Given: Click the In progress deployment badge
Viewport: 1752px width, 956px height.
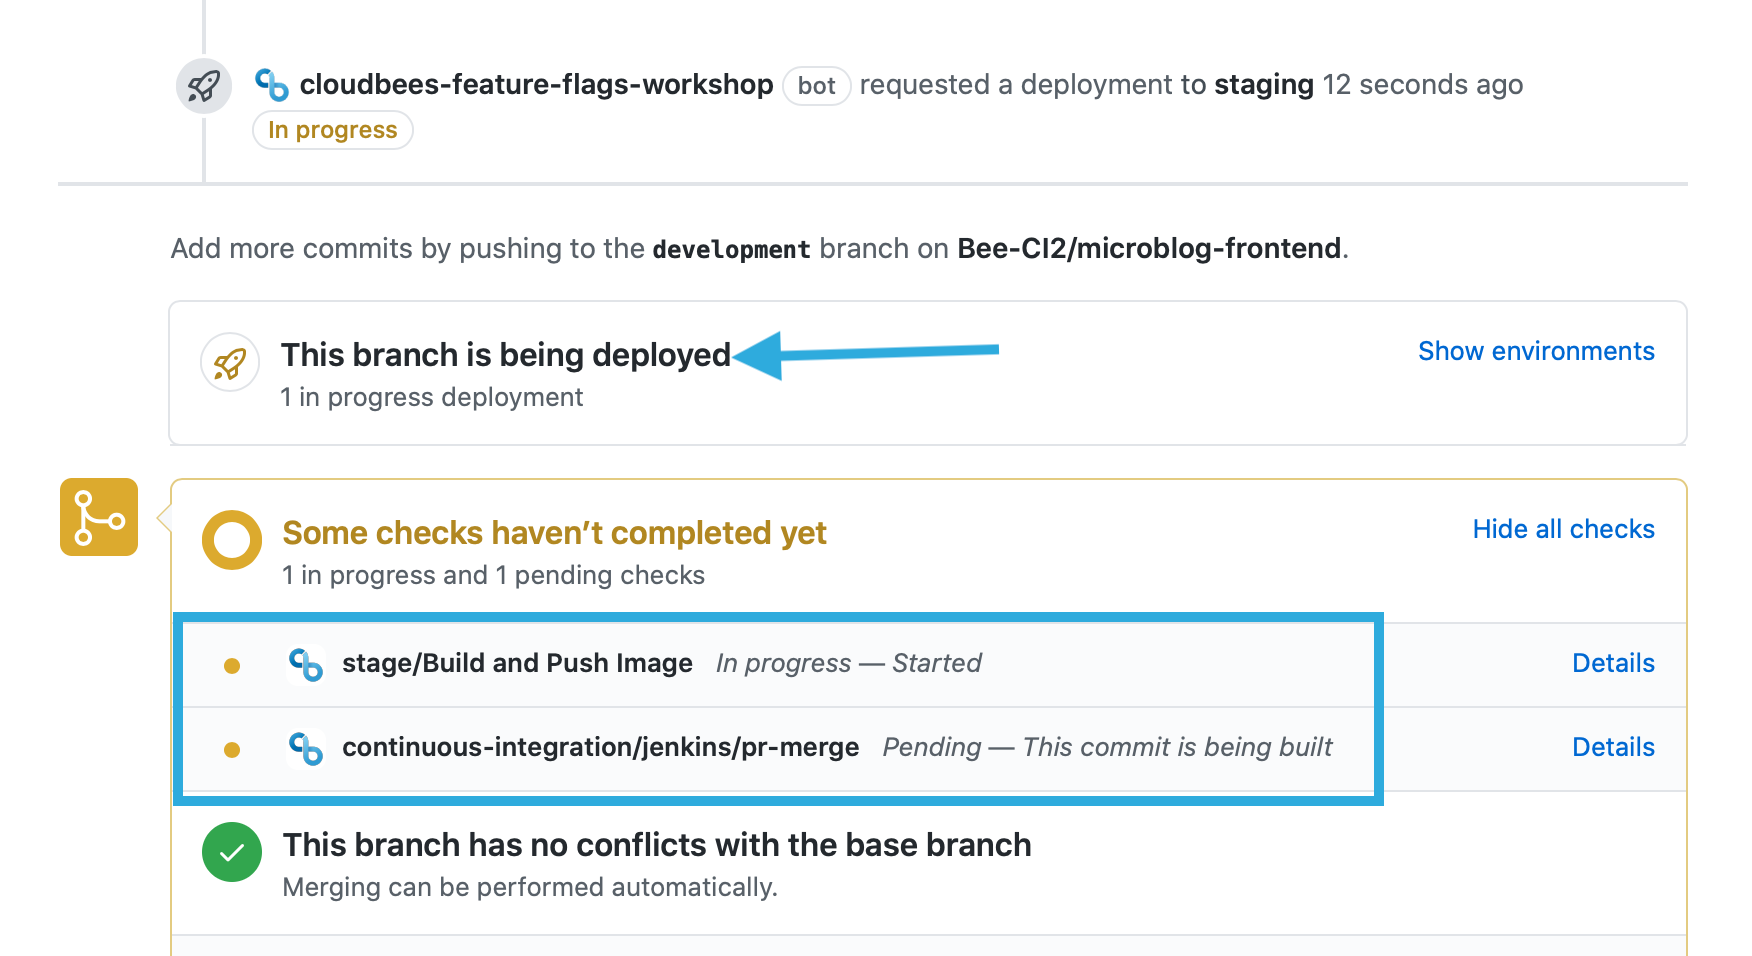Looking at the screenshot, I should click(x=333, y=130).
